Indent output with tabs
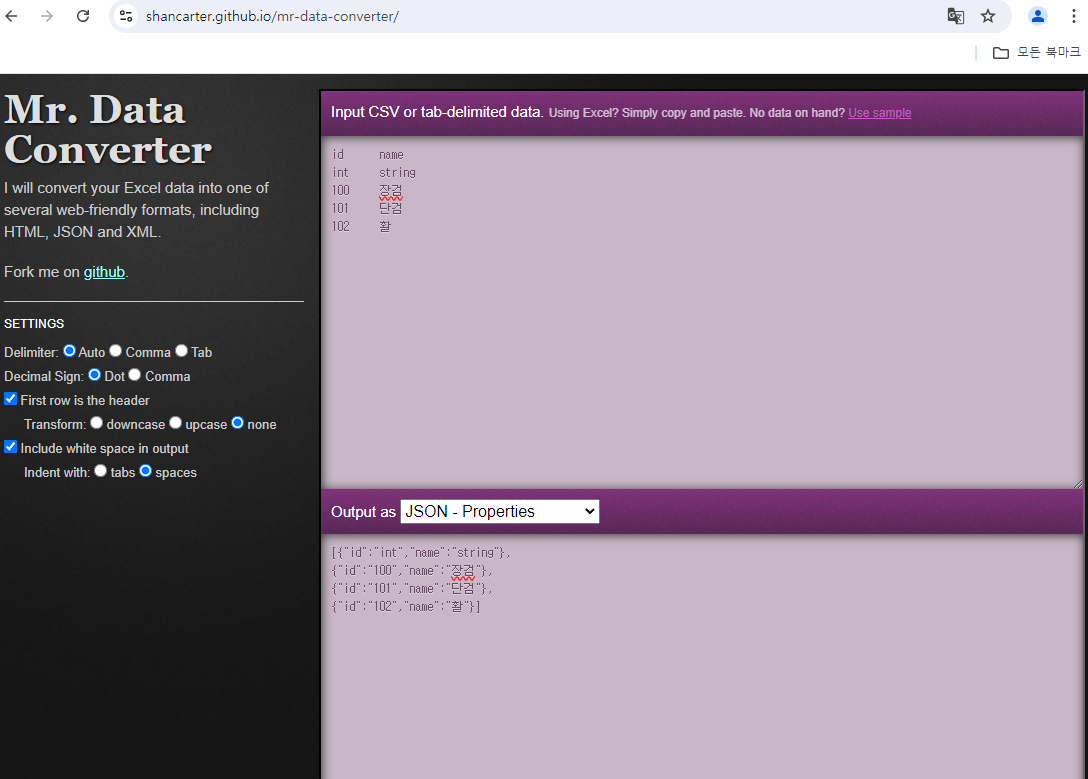Image resolution: width=1088 pixels, height=779 pixels. [101, 471]
